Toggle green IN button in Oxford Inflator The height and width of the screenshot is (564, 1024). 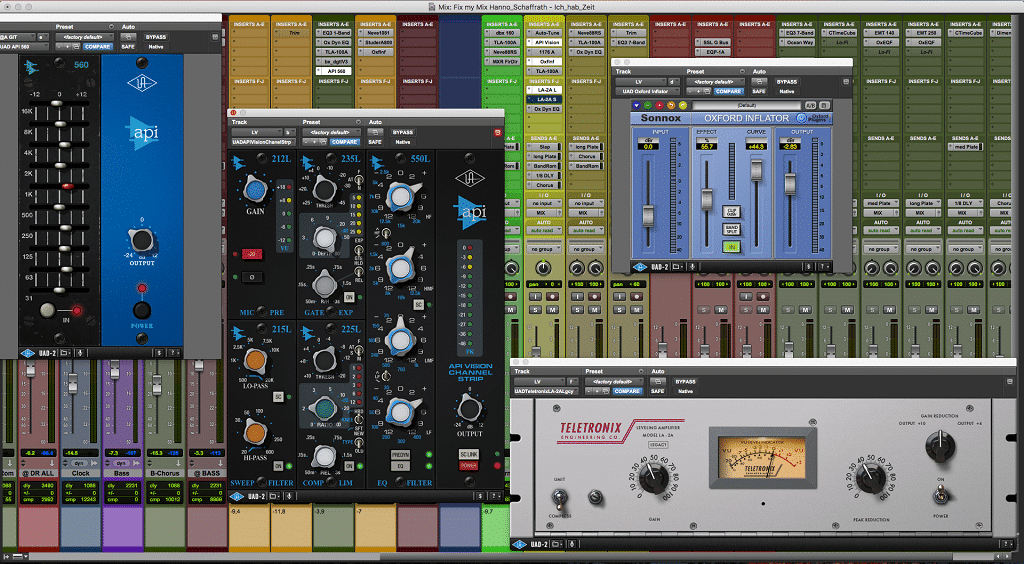point(730,247)
